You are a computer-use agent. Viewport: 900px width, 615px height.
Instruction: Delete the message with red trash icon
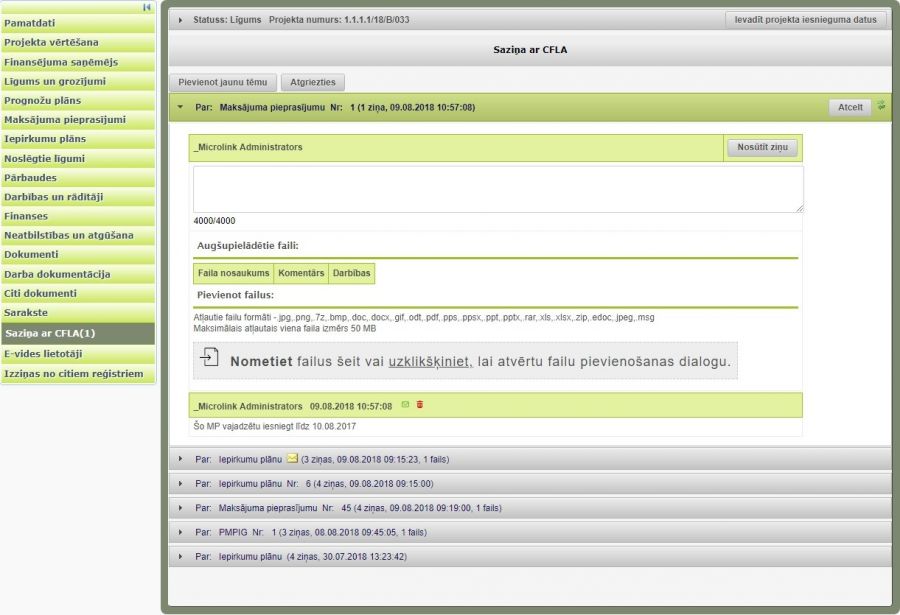coord(420,405)
